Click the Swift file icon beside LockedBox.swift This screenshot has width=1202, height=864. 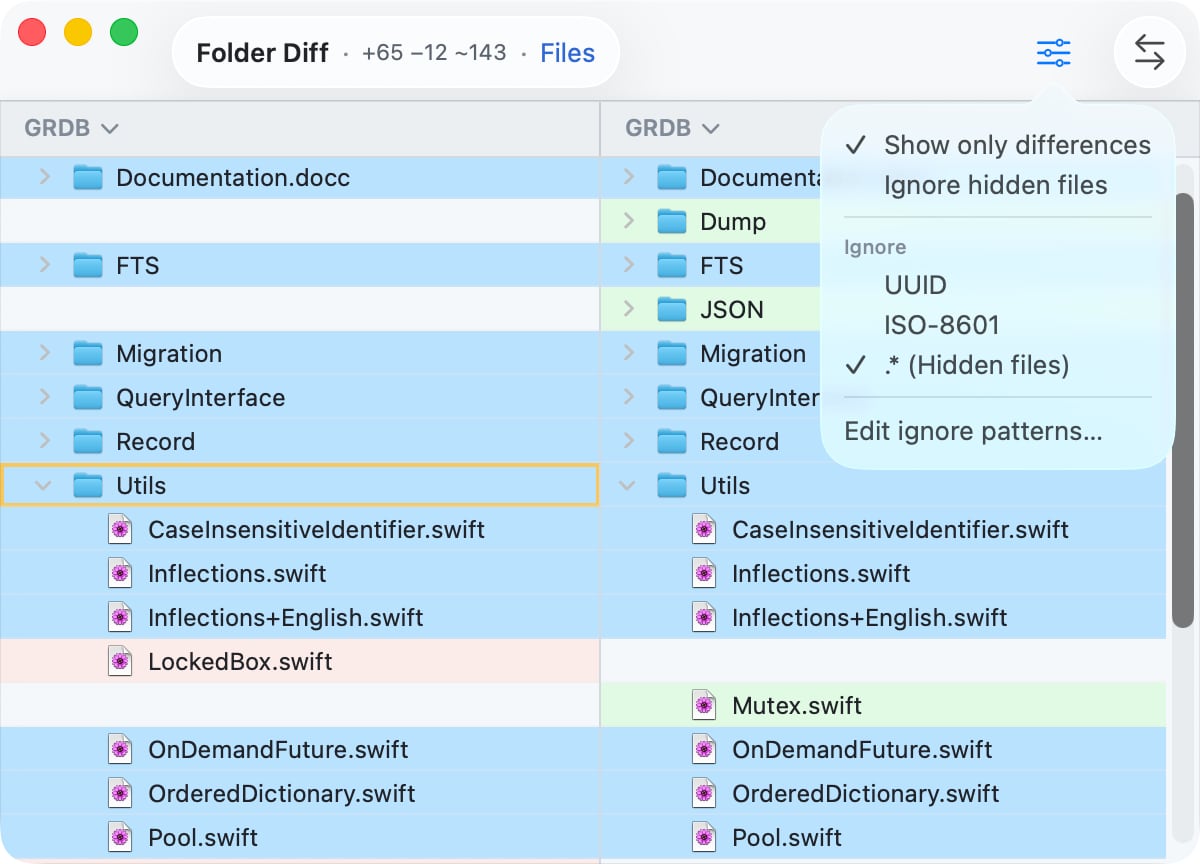click(121, 661)
